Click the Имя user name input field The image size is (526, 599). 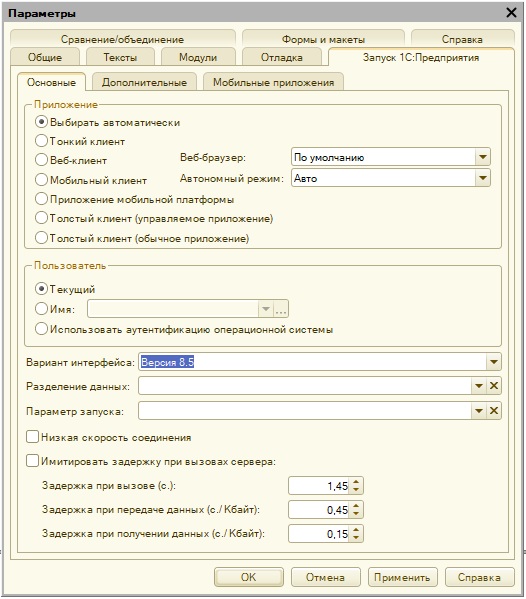point(173,309)
